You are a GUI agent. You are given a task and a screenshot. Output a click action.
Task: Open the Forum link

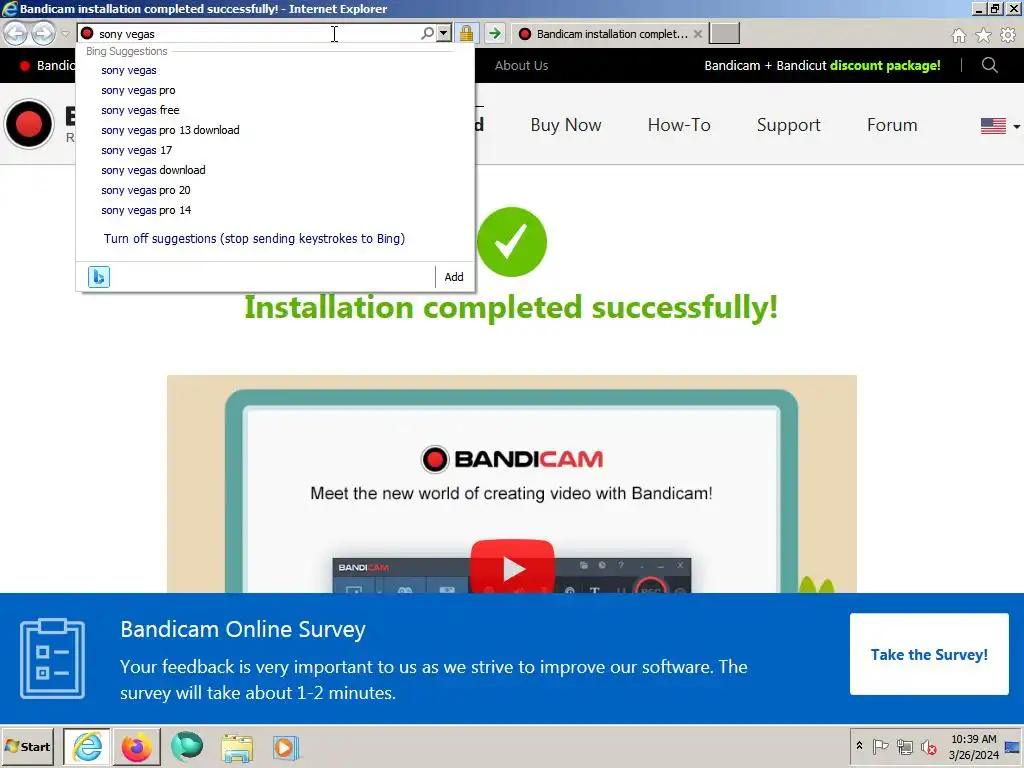[x=891, y=125]
